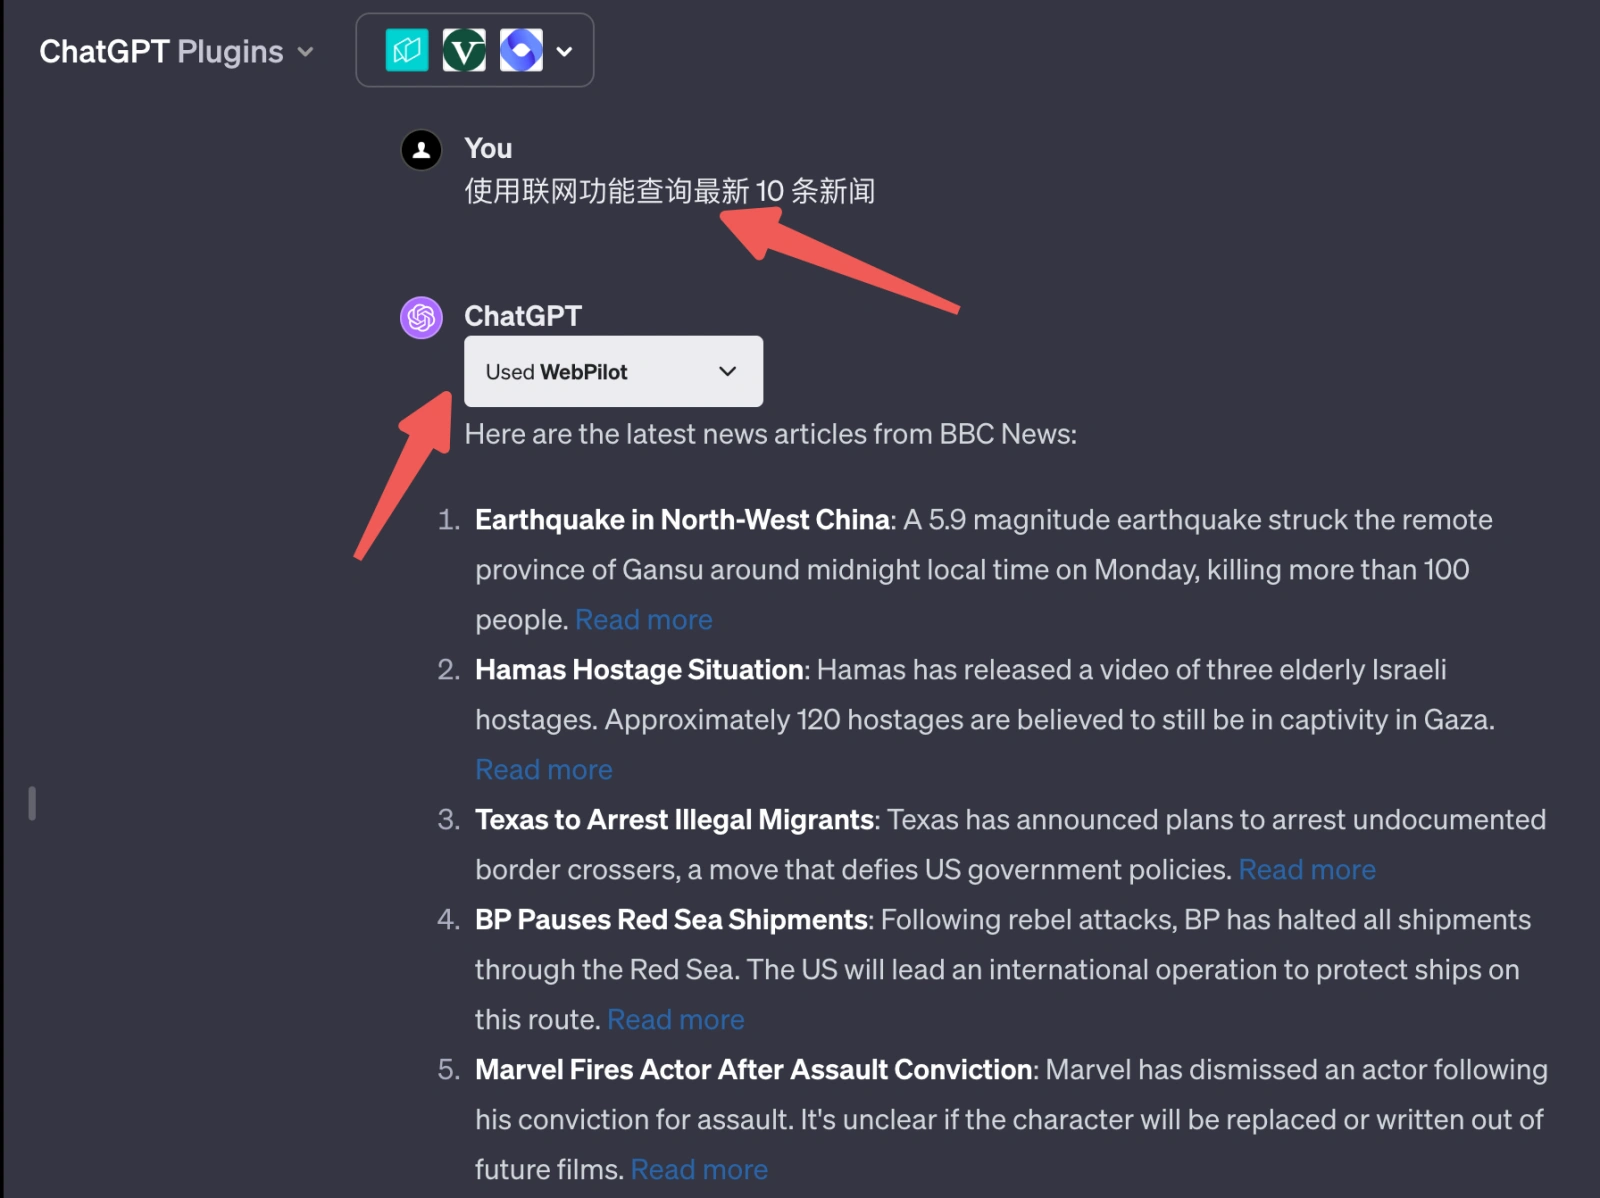Image resolution: width=1600 pixels, height=1198 pixels.
Task: Open Read more for BP Red Sea story
Action: pyautogui.click(x=676, y=1020)
